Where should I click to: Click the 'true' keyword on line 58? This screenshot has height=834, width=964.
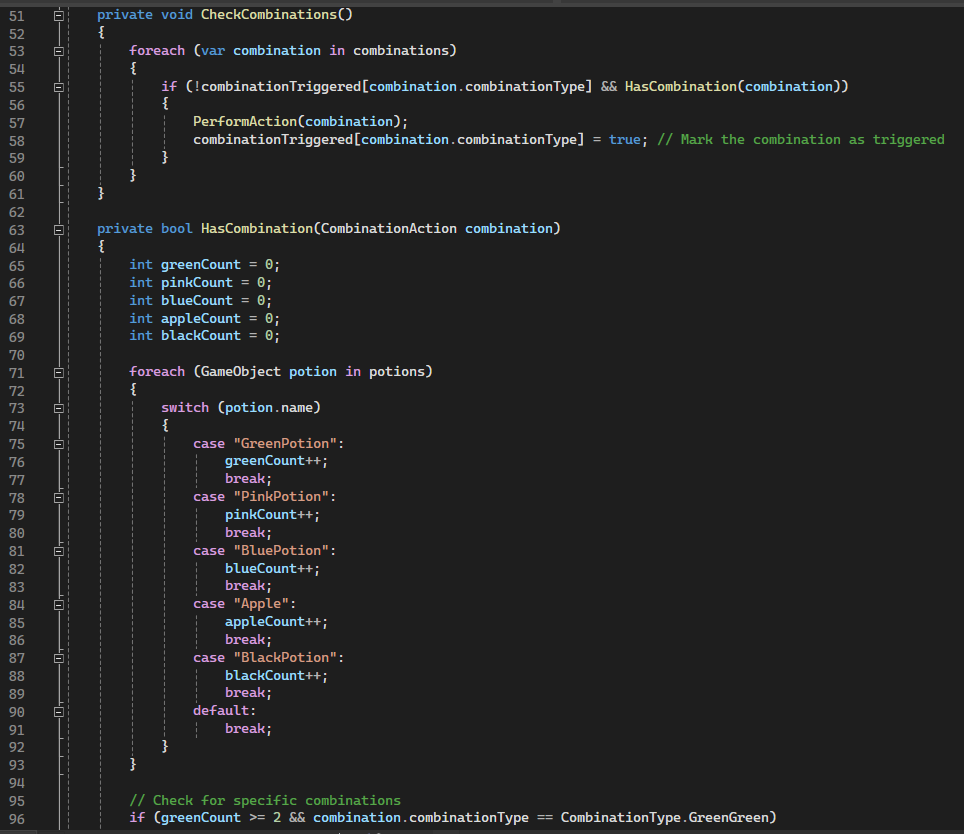point(625,140)
